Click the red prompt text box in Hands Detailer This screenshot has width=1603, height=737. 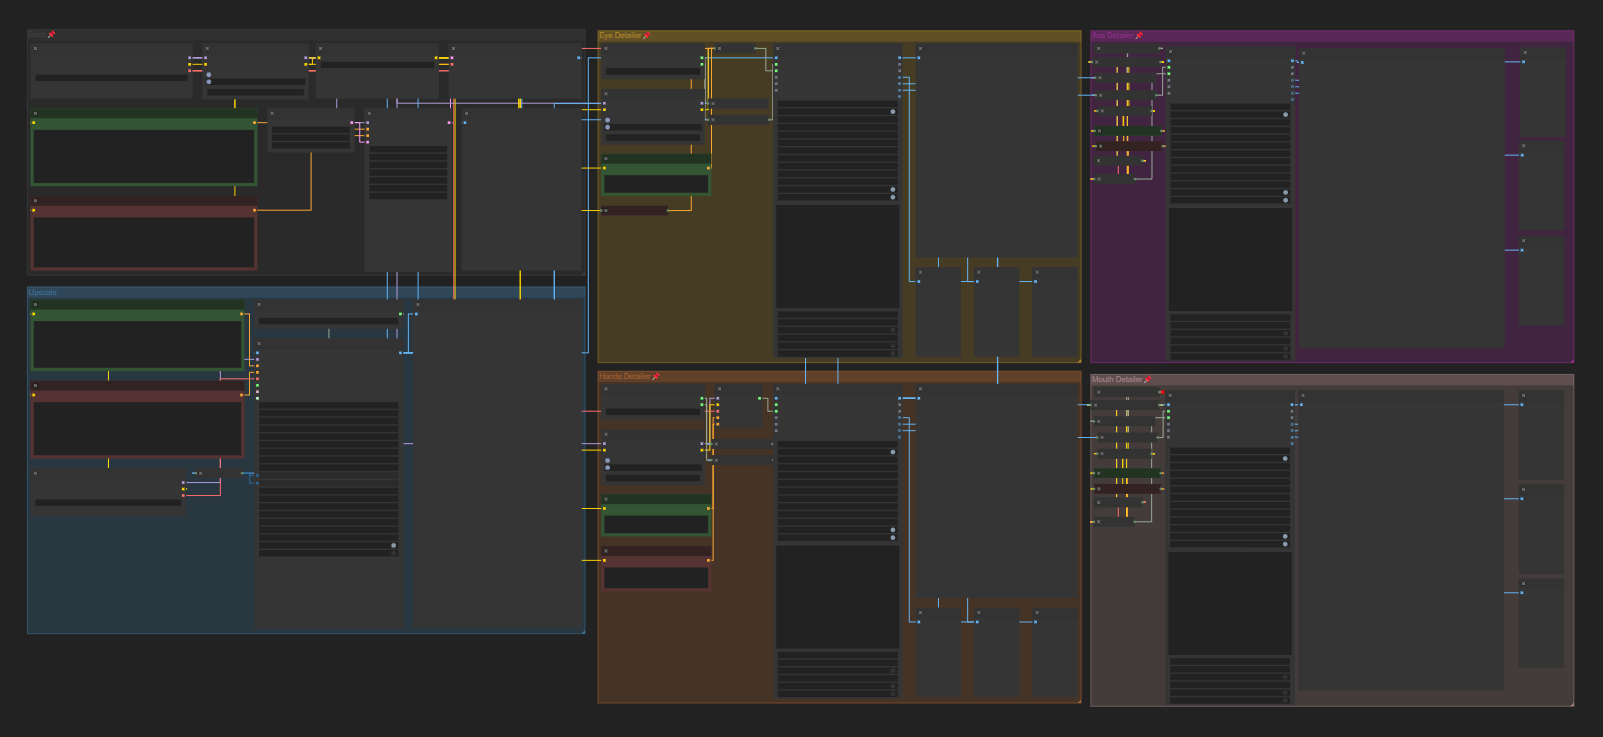pyautogui.click(x=656, y=578)
